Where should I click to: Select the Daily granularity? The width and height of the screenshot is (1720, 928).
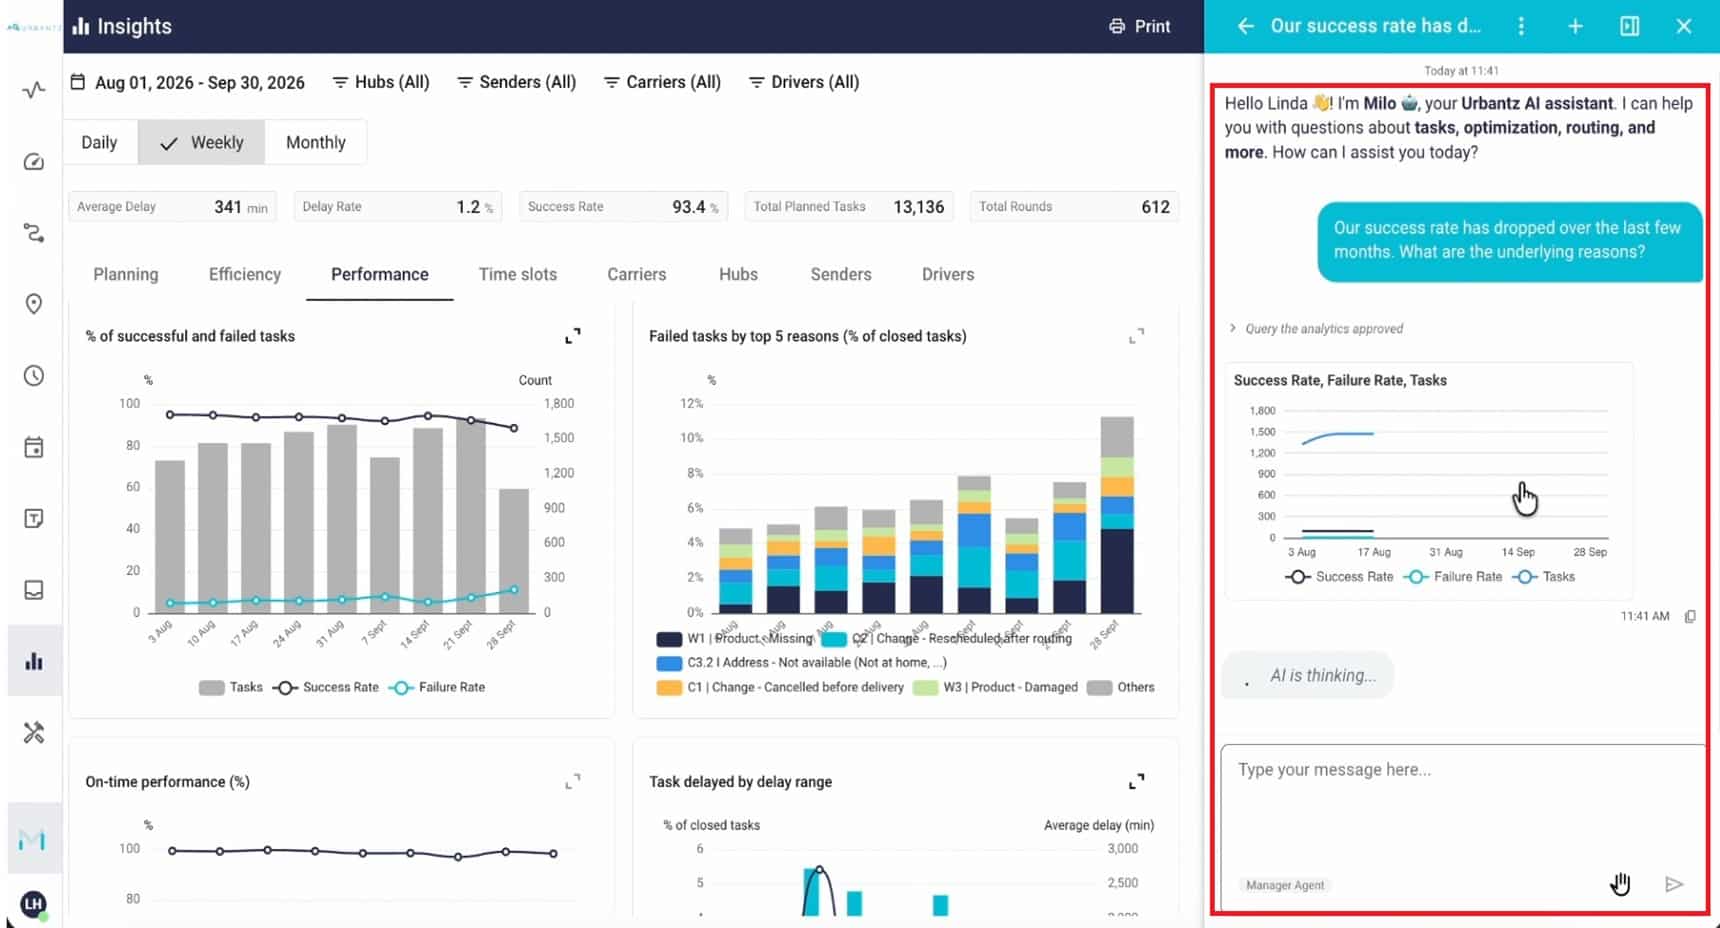(99, 142)
